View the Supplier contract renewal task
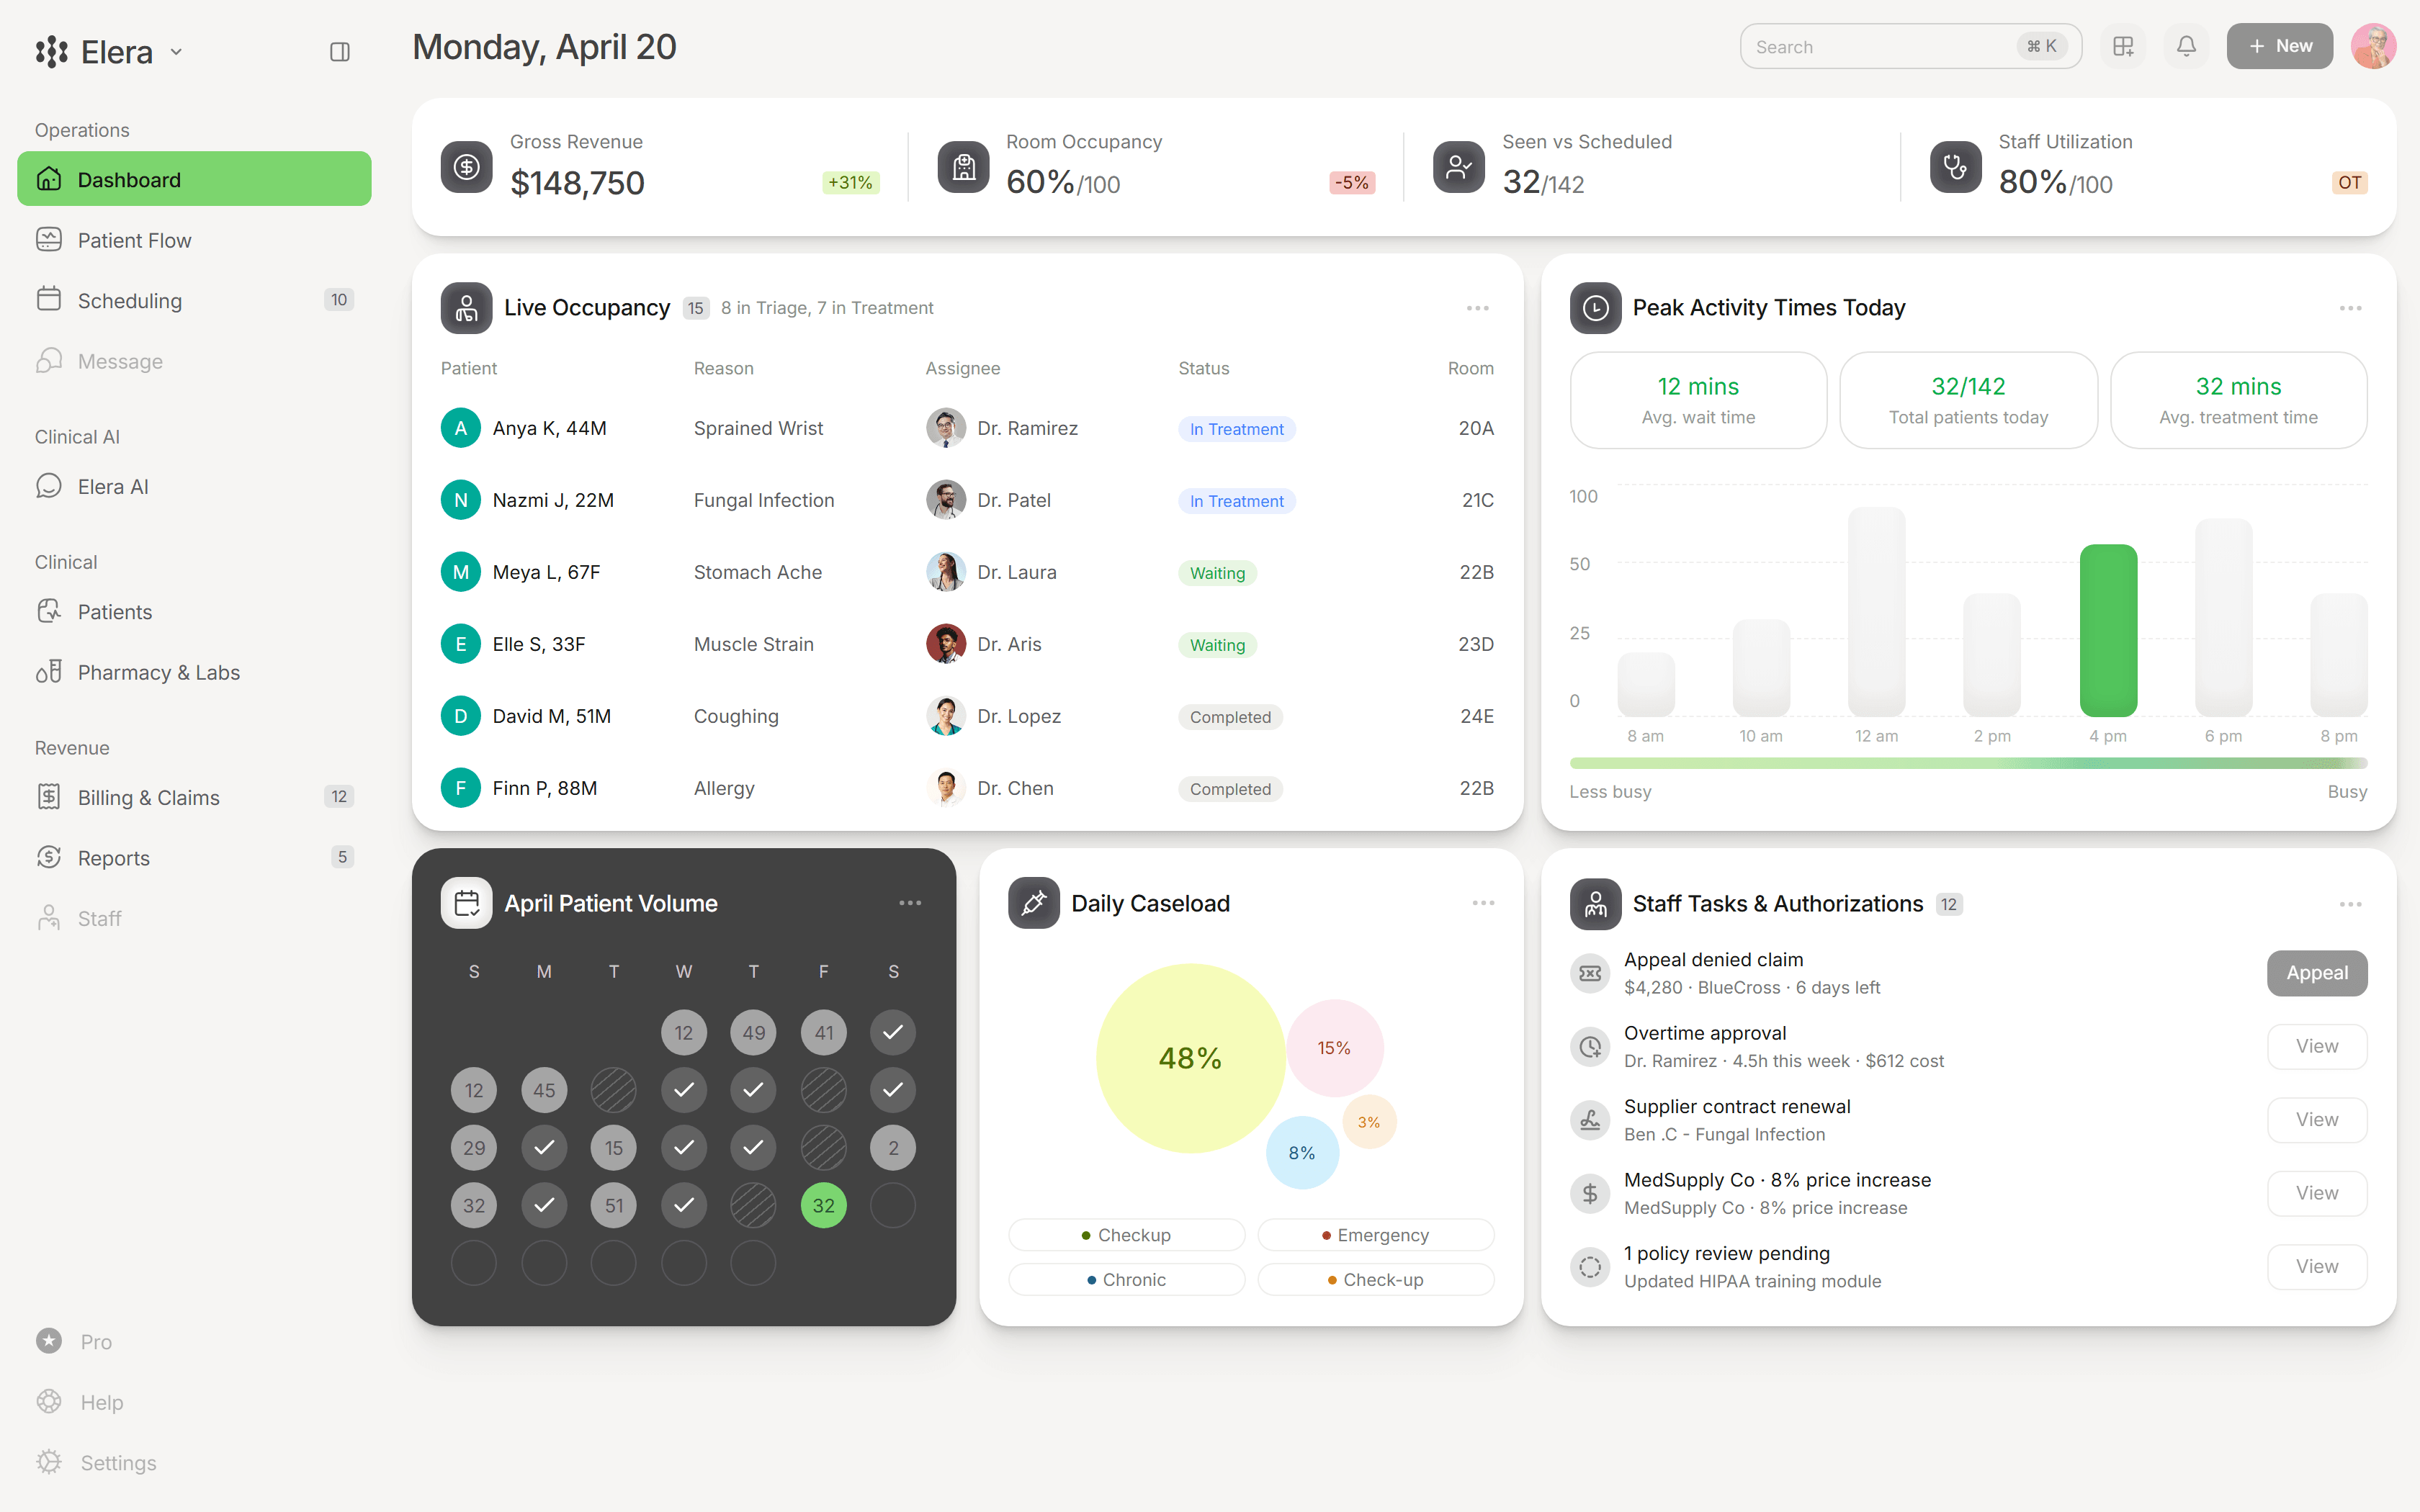 tap(2316, 1120)
